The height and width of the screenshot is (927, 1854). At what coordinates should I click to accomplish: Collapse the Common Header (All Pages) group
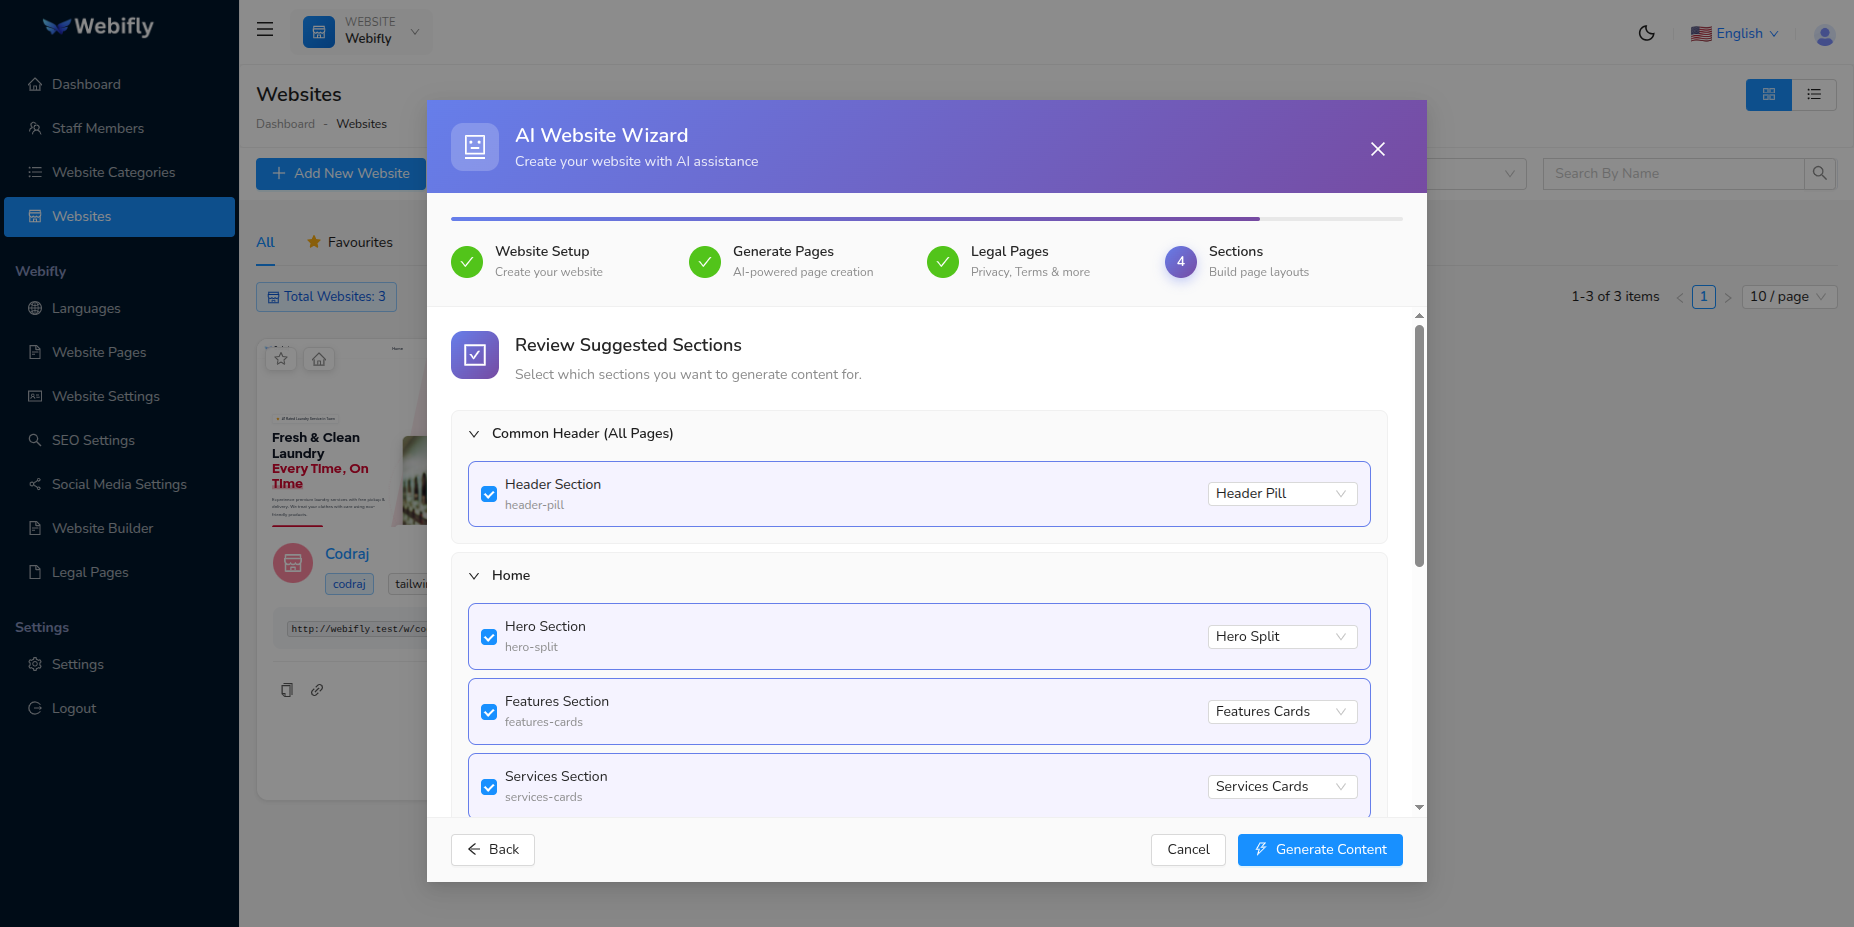point(474,434)
